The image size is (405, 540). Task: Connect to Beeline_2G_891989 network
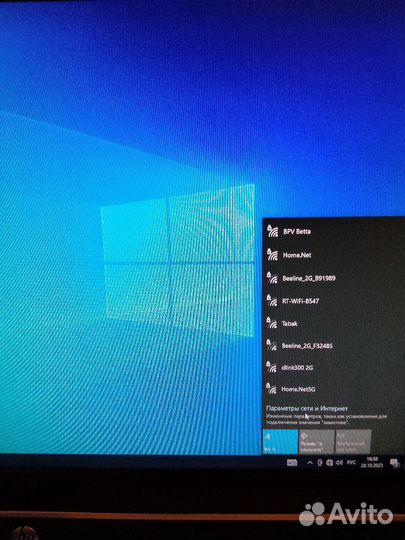pyautogui.click(x=333, y=278)
